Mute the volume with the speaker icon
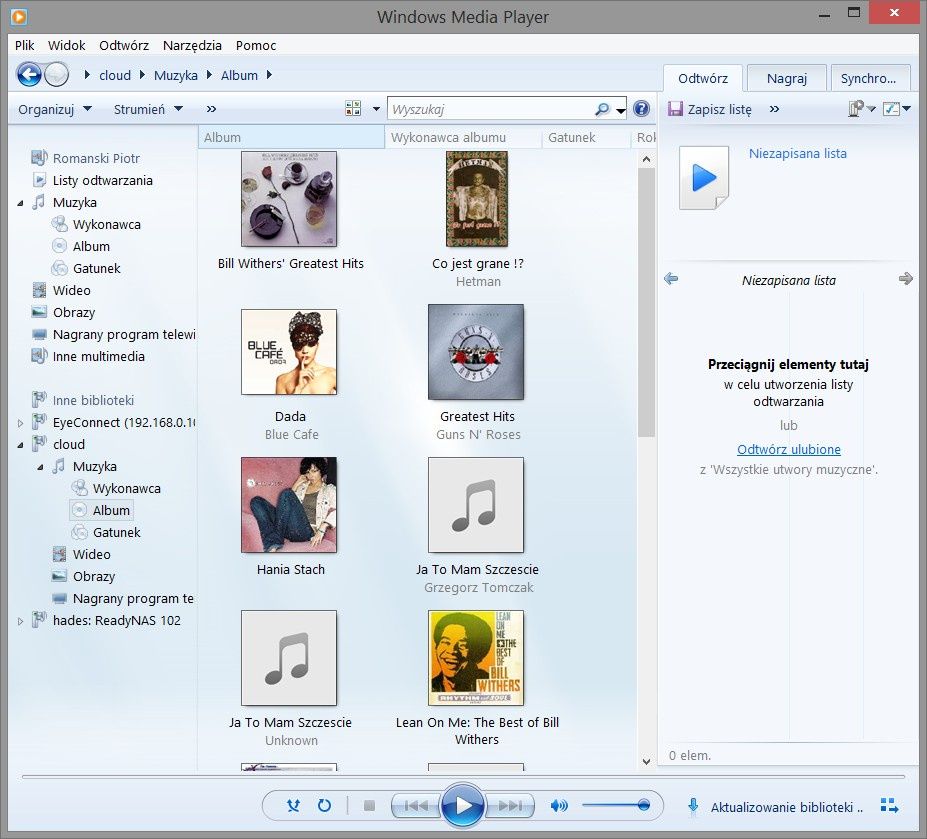 click(559, 805)
